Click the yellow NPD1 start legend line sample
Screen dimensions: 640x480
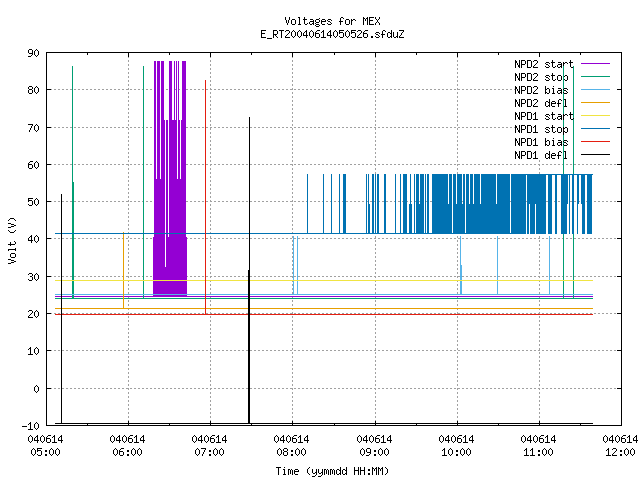click(595, 116)
